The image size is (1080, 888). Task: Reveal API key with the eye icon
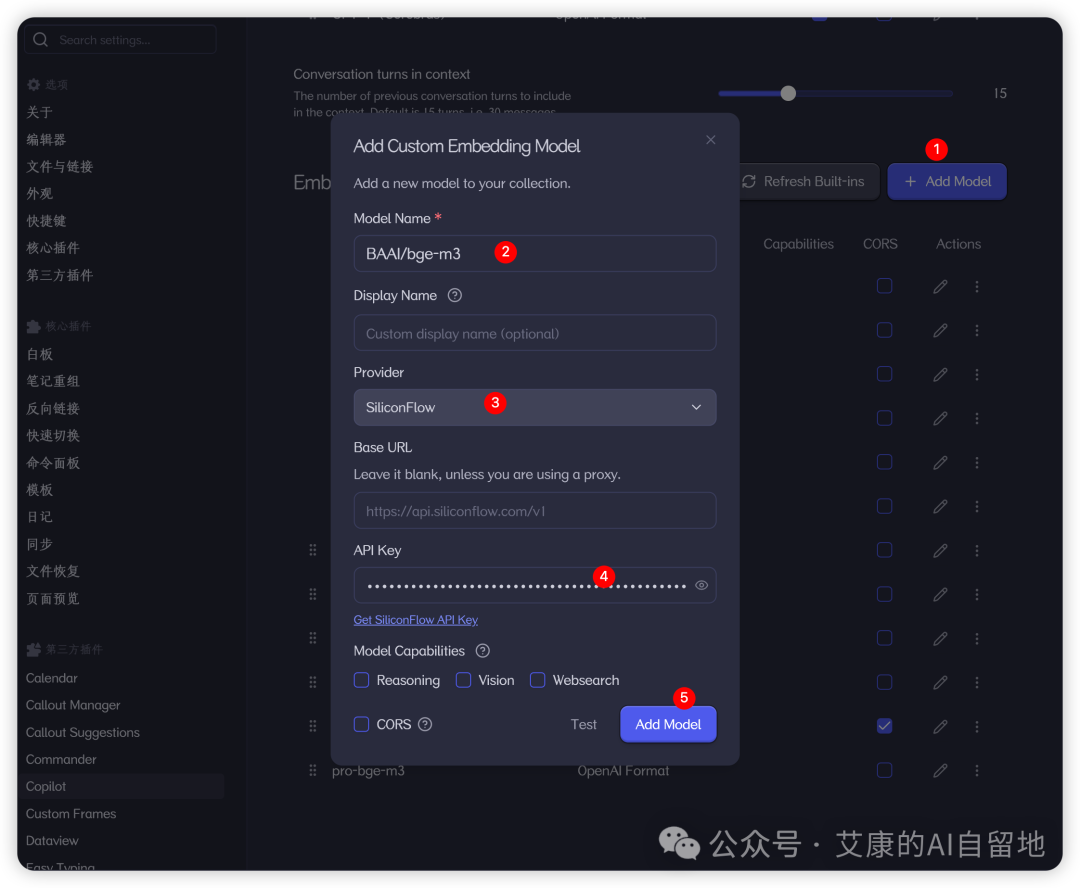pos(701,586)
